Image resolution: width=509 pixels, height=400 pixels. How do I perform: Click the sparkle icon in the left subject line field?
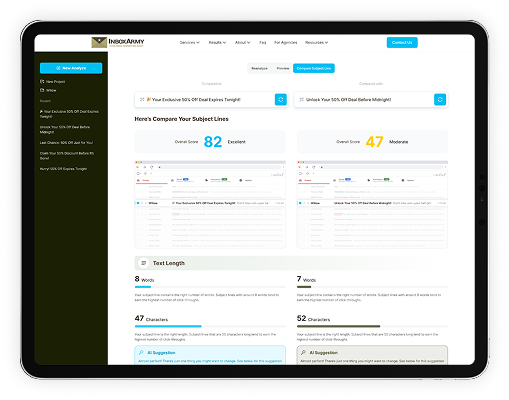tap(142, 99)
